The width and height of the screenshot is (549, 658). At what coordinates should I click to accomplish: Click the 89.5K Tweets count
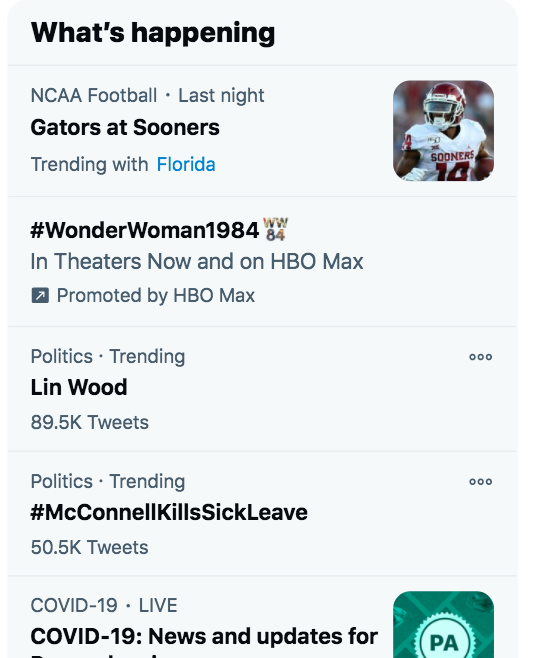tap(90, 422)
